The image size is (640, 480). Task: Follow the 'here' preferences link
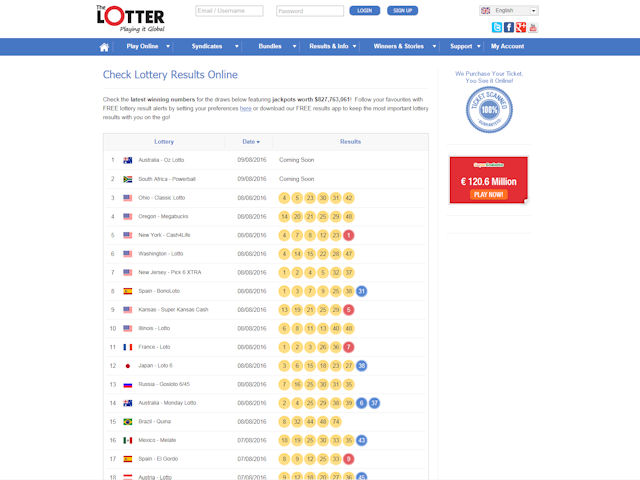pos(245,109)
